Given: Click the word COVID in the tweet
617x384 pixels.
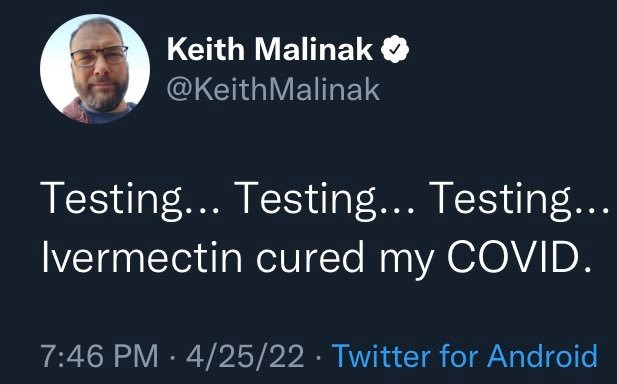Looking at the screenshot, I should [513, 256].
